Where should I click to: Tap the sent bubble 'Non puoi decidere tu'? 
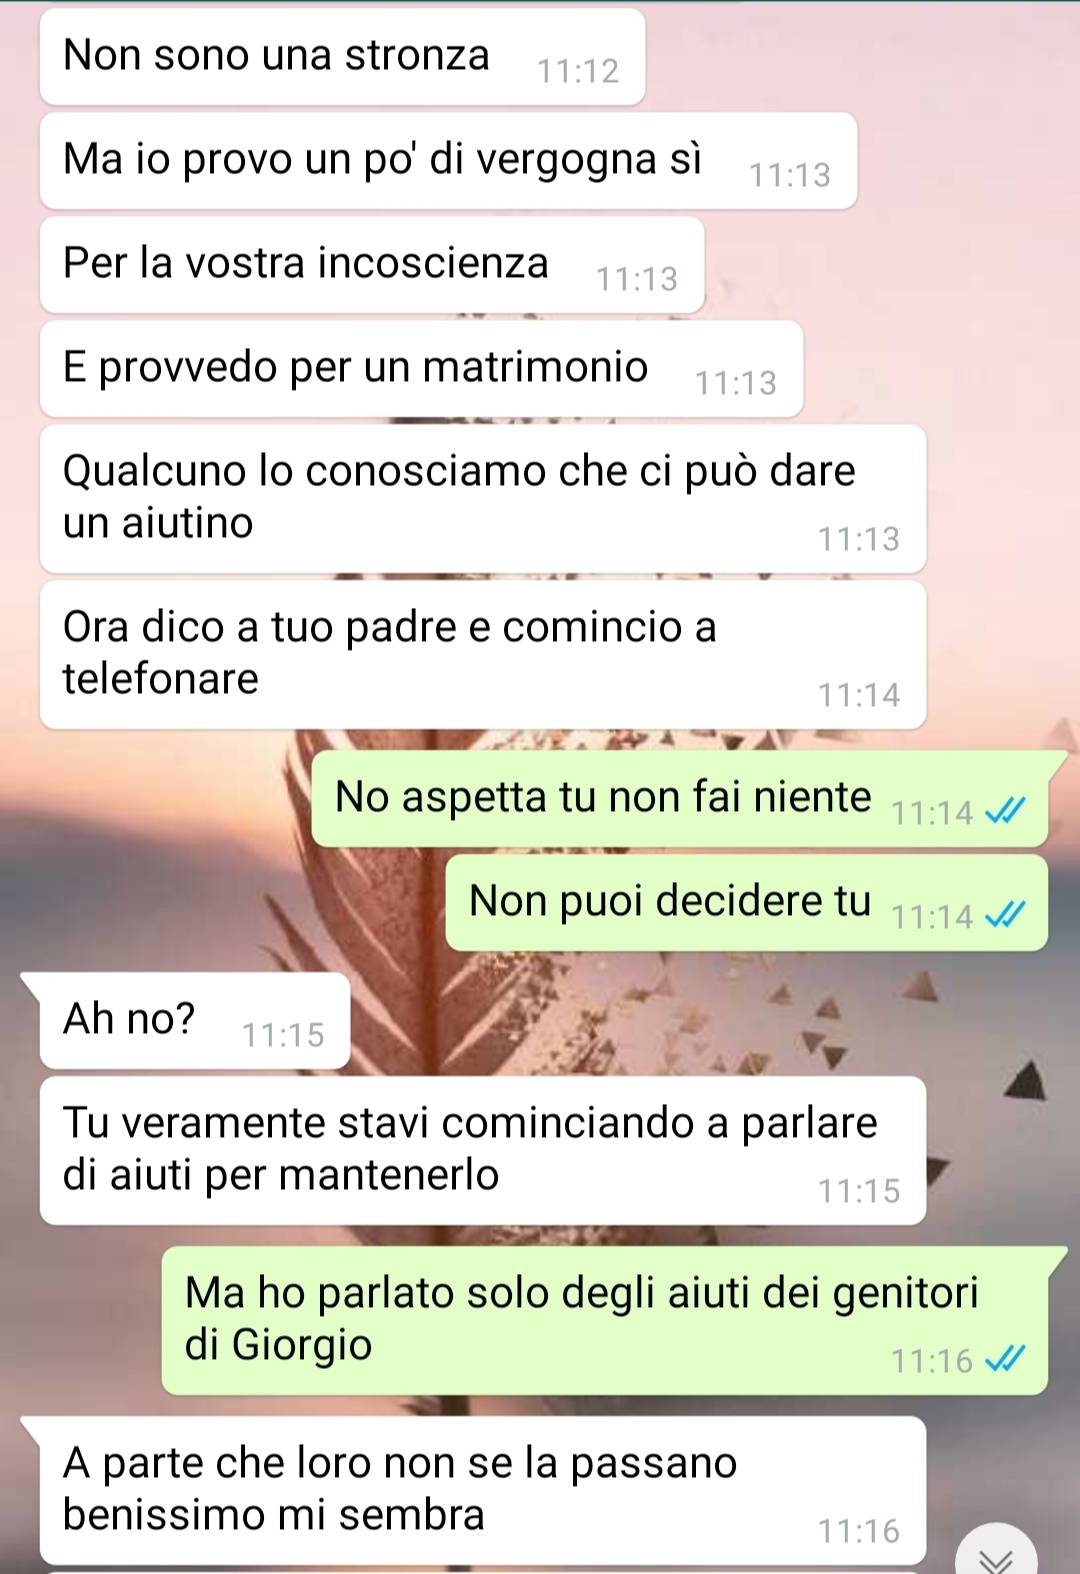pos(747,902)
